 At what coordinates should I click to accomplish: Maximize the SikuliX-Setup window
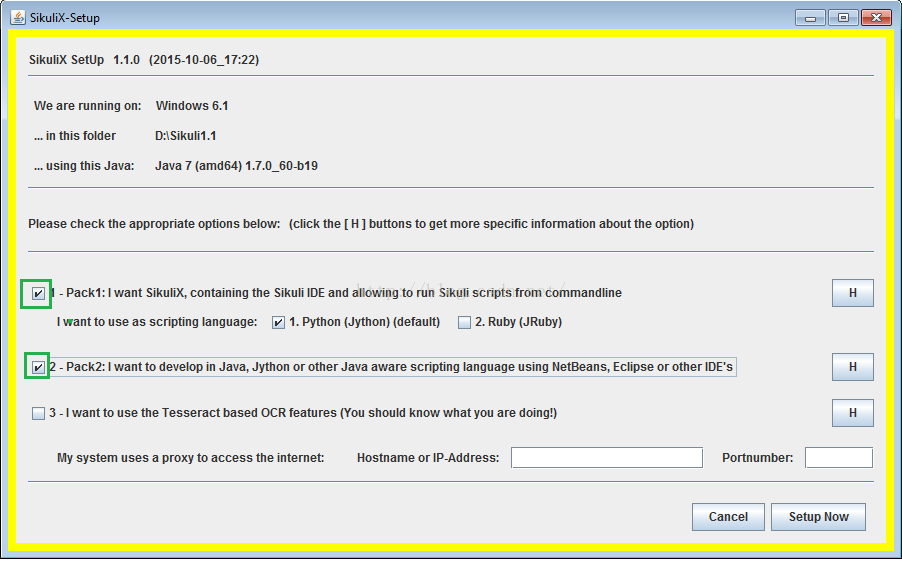coord(843,18)
